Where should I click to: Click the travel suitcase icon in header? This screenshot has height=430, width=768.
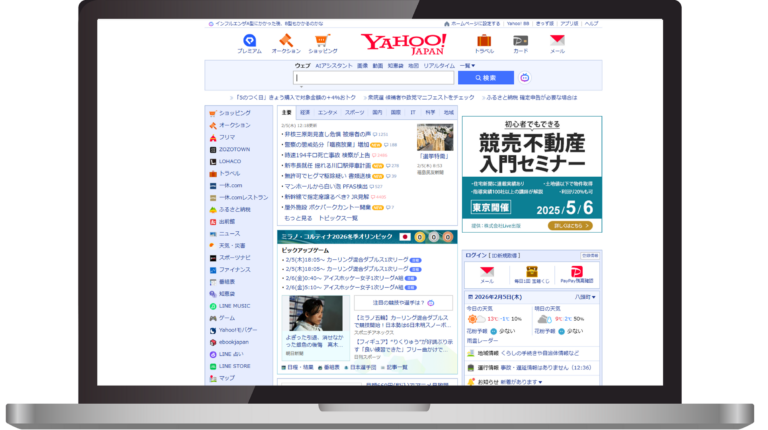pos(484,41)
